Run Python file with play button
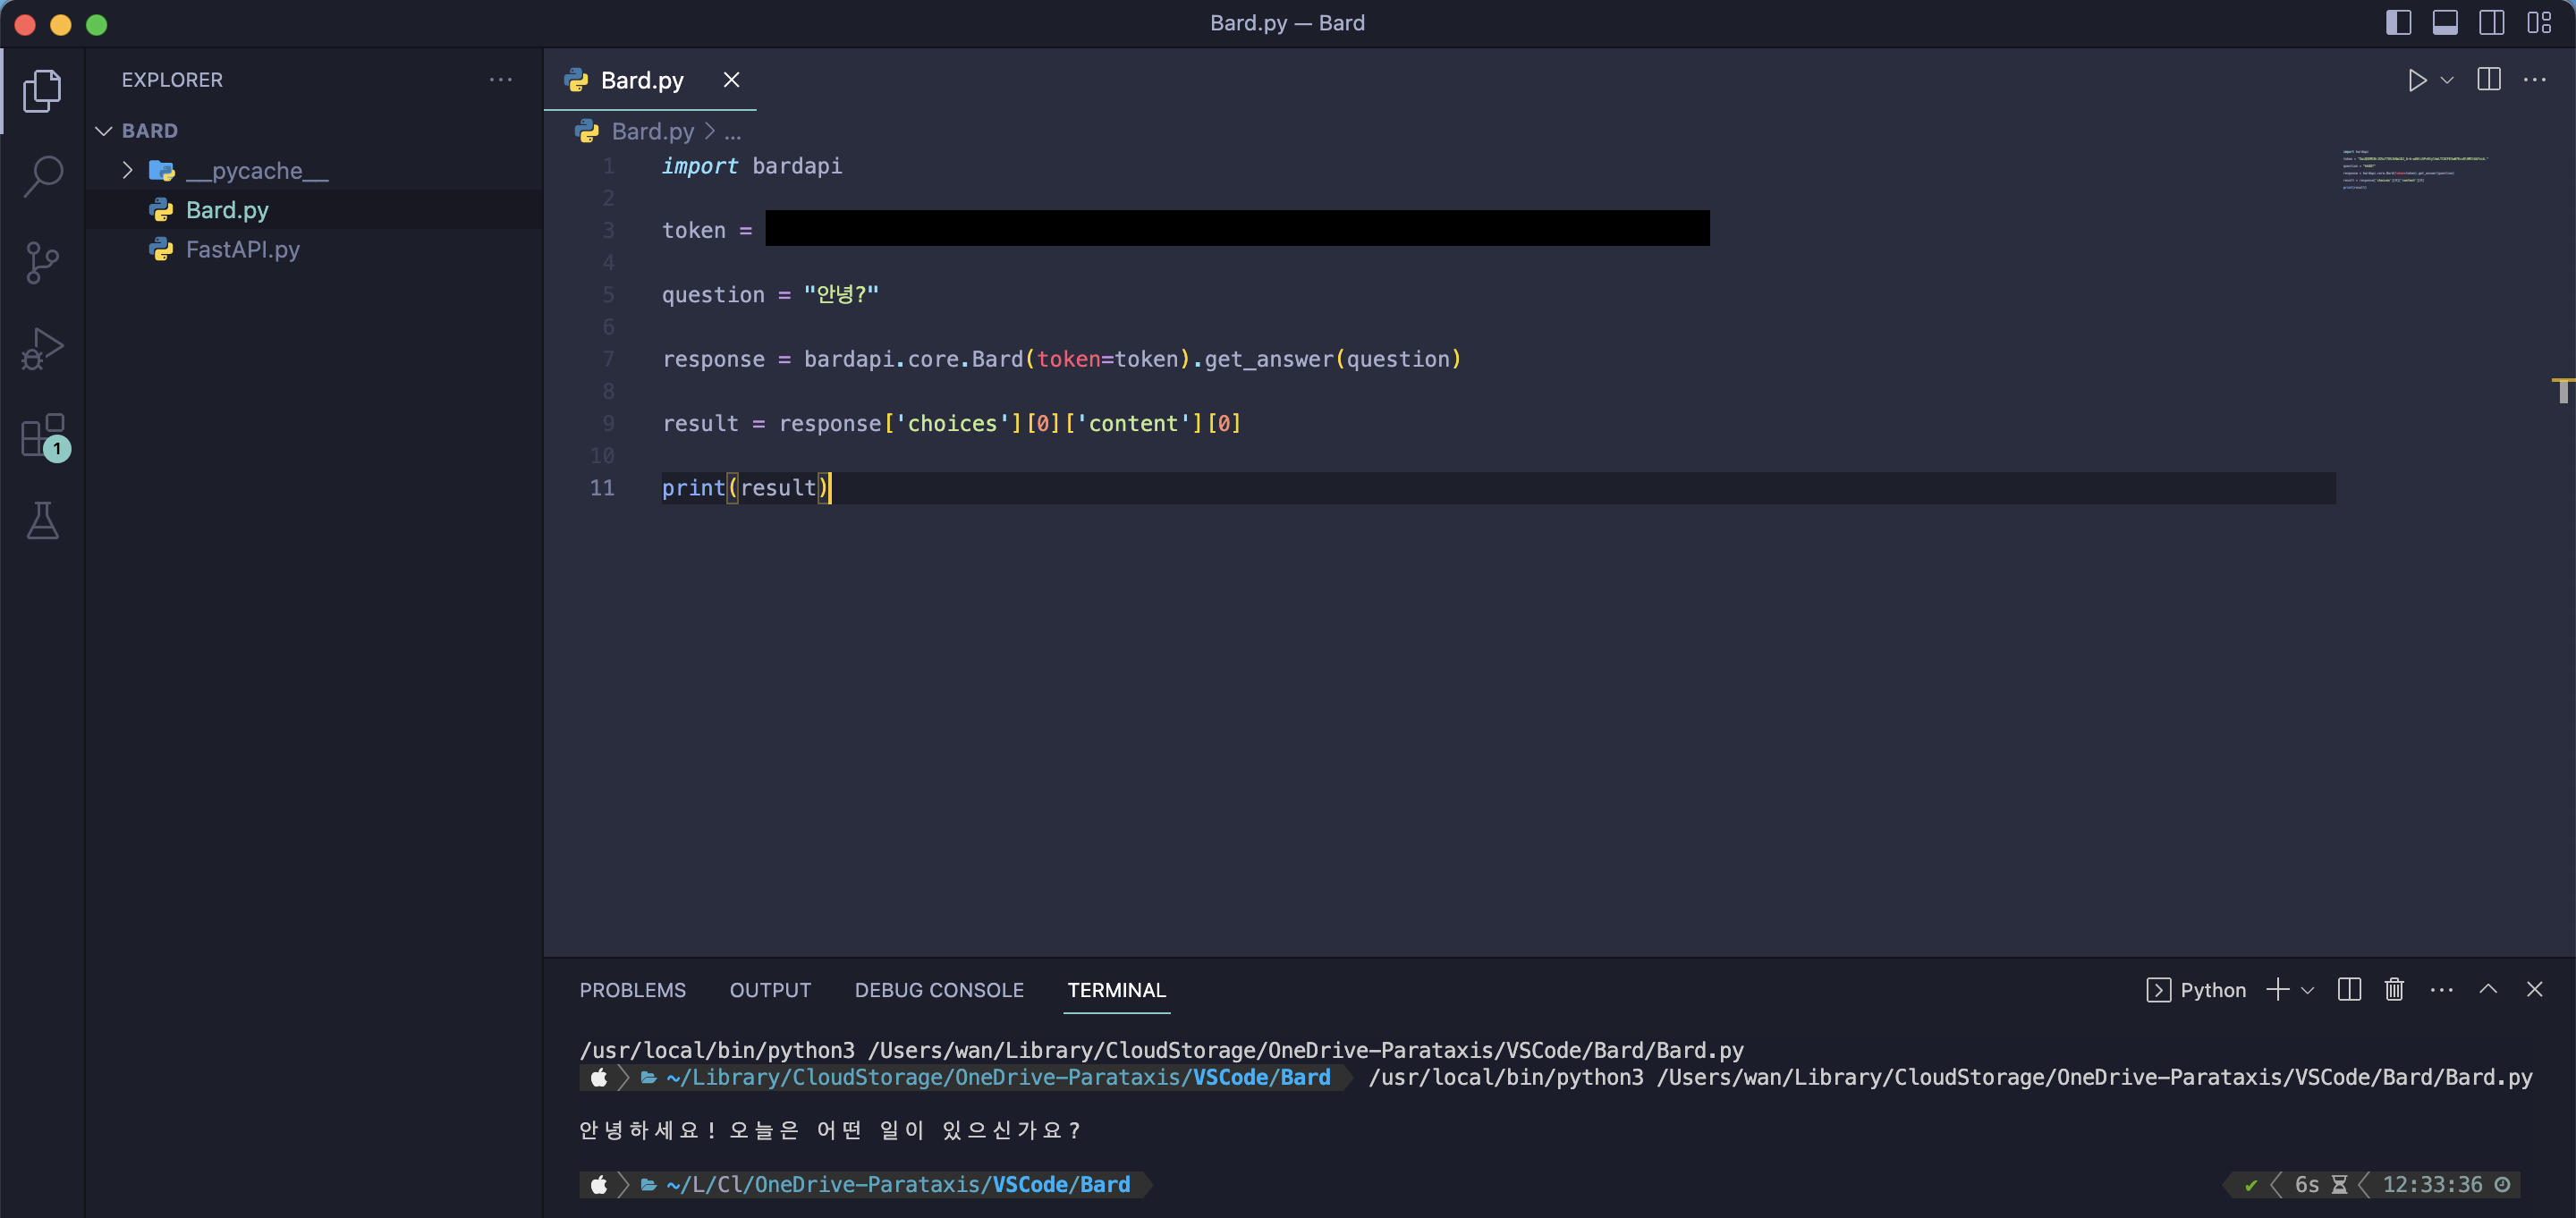 [x=2417, y=80]
